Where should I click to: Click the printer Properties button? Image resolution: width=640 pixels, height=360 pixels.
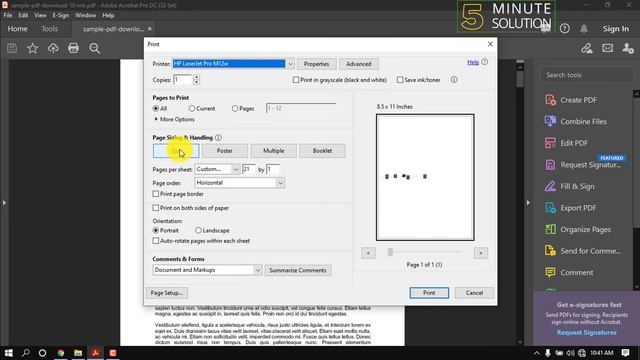[316, 64]
